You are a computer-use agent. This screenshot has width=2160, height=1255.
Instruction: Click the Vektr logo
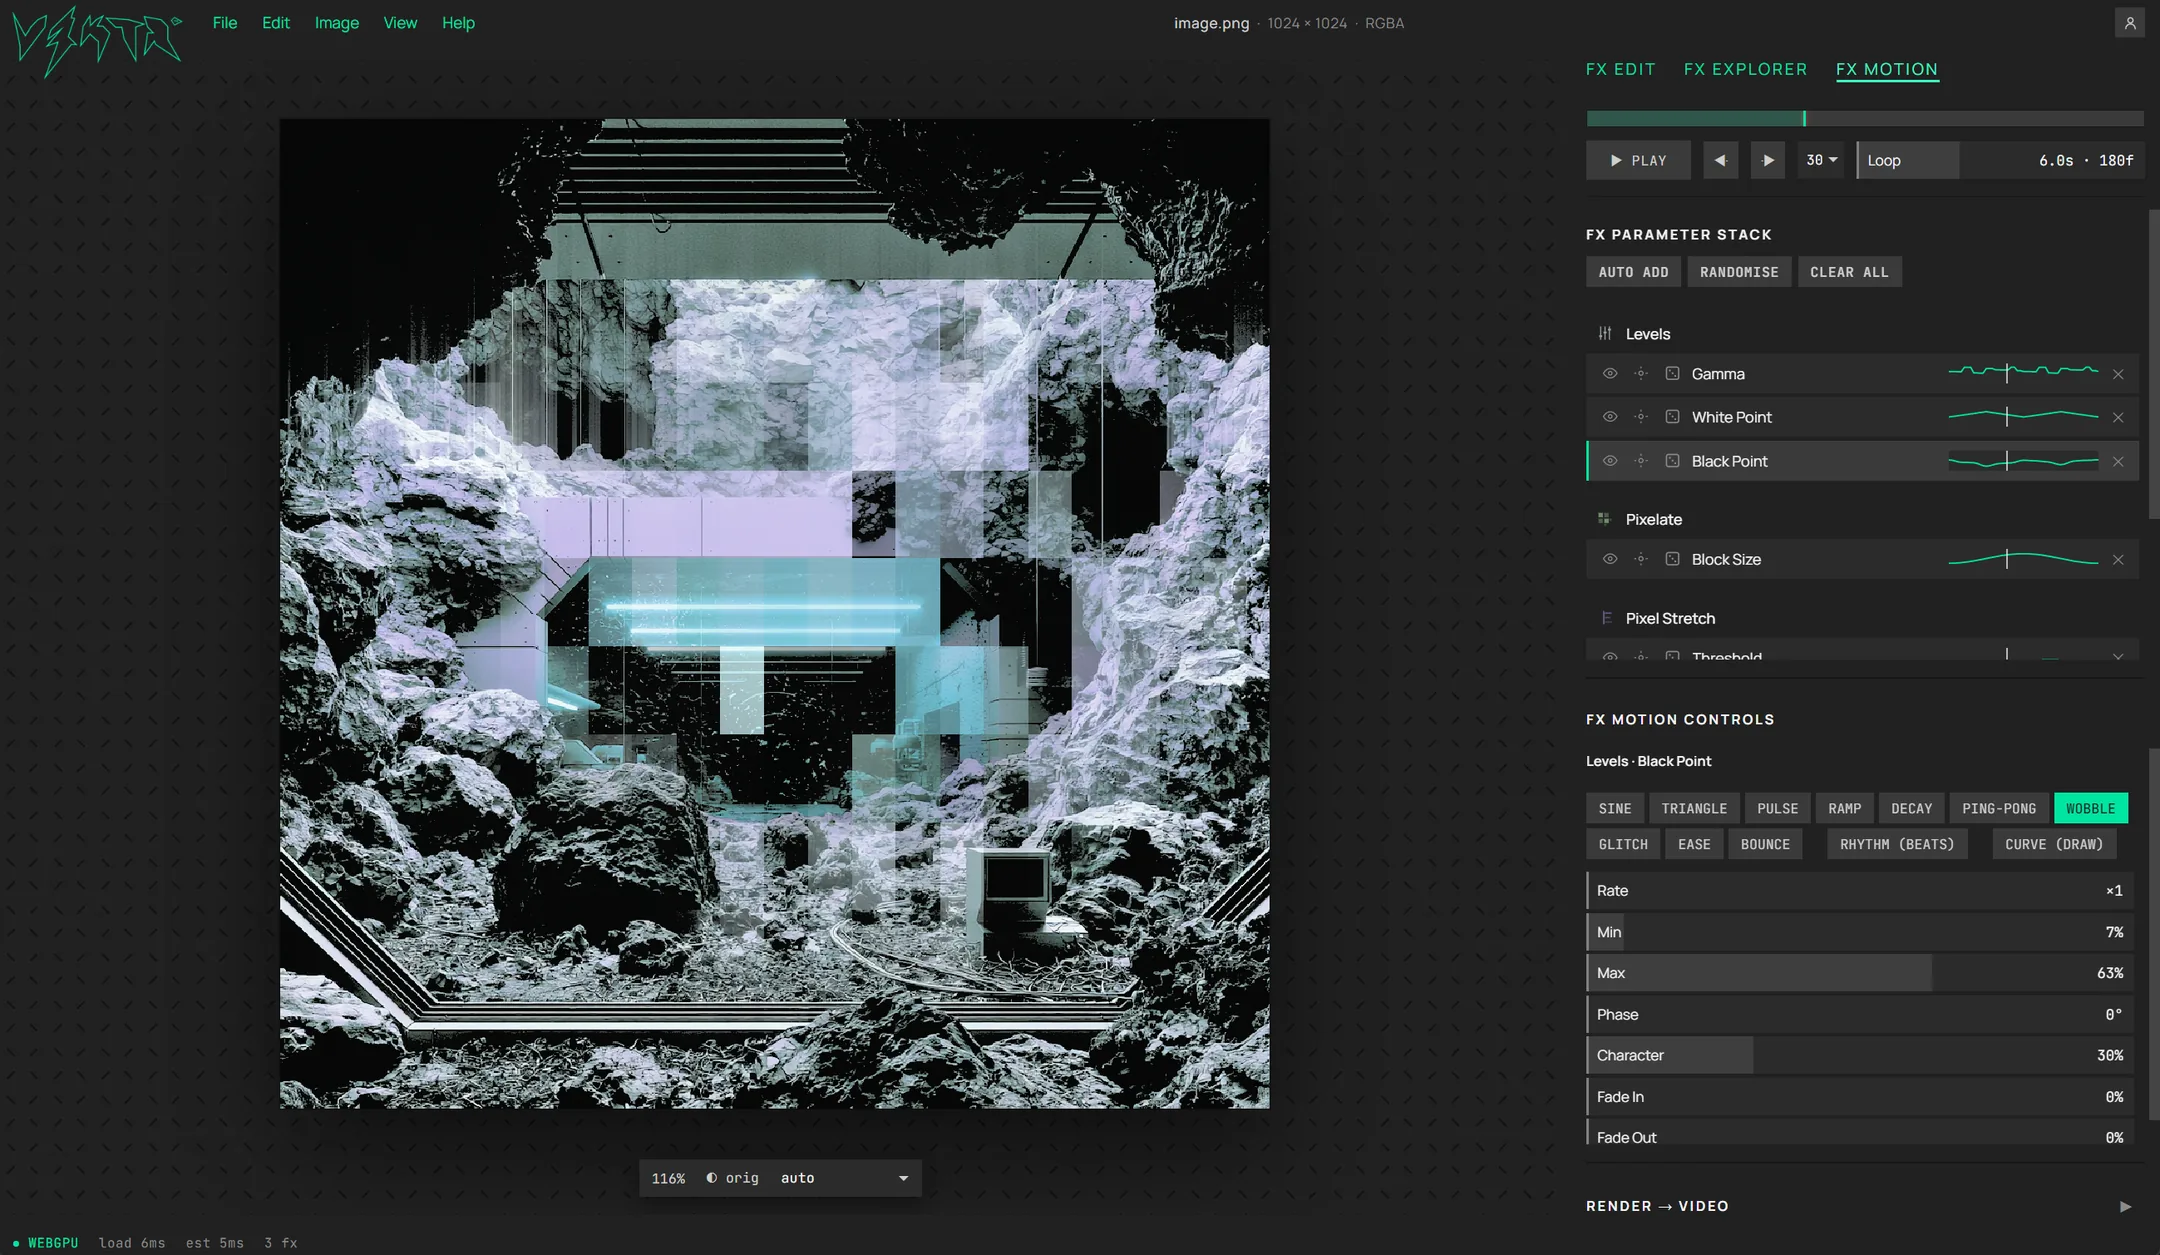tap(97, 40)
